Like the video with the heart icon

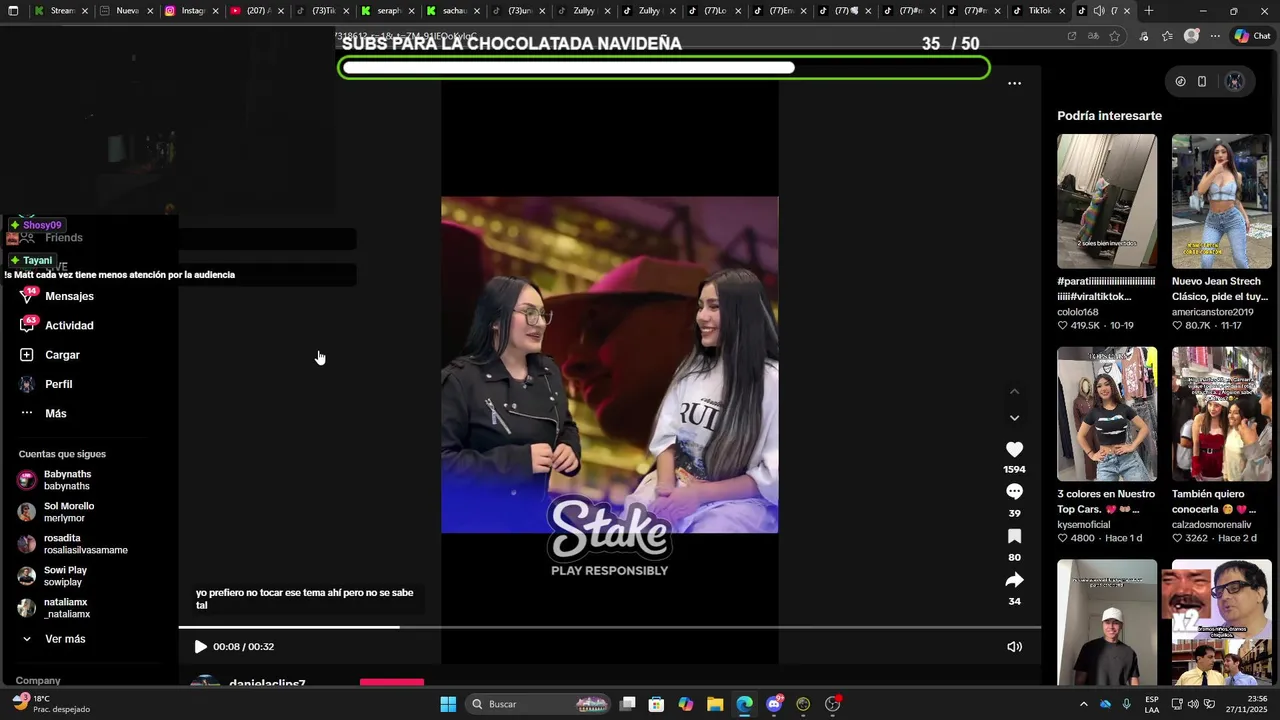(1014, 450)
